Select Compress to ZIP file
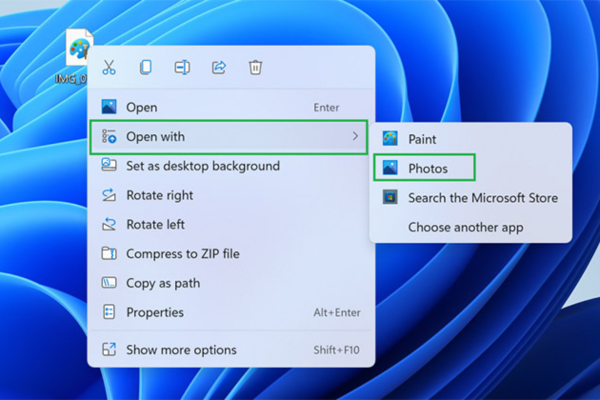Screen dimensions: 600x400 coord(231,253)
